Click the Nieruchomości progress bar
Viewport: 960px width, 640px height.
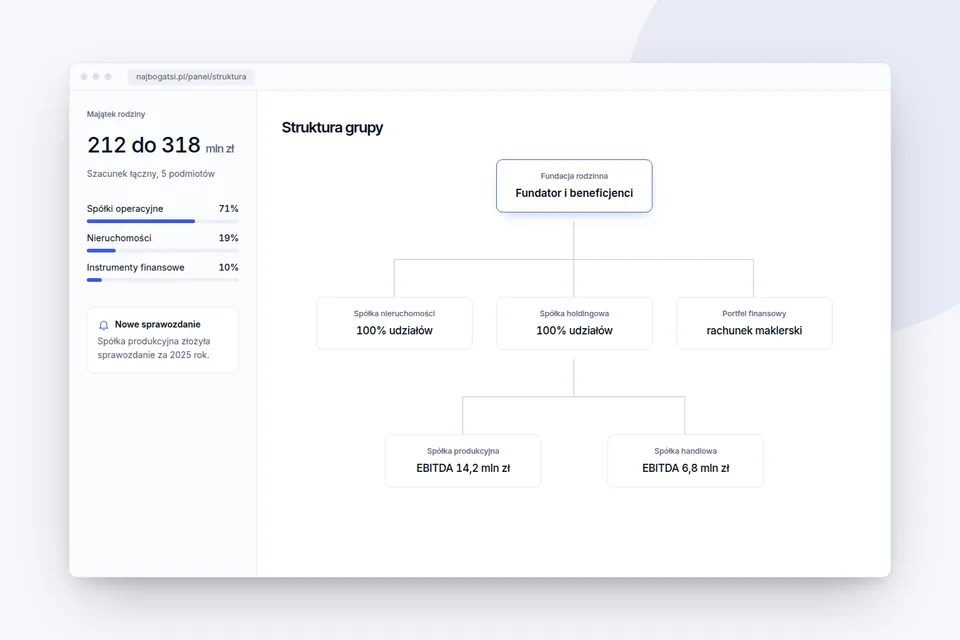[x=162, y=250]
